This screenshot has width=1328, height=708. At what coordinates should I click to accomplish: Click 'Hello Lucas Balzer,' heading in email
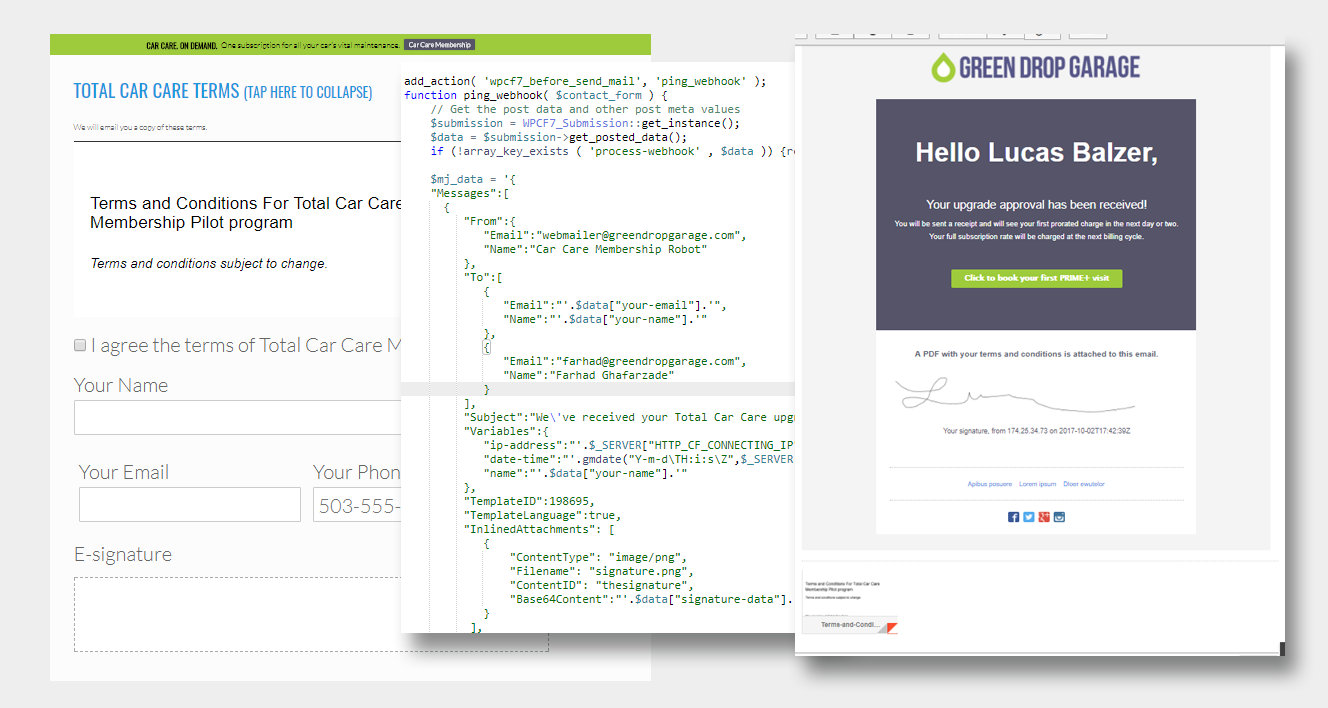pos(1036,153)
